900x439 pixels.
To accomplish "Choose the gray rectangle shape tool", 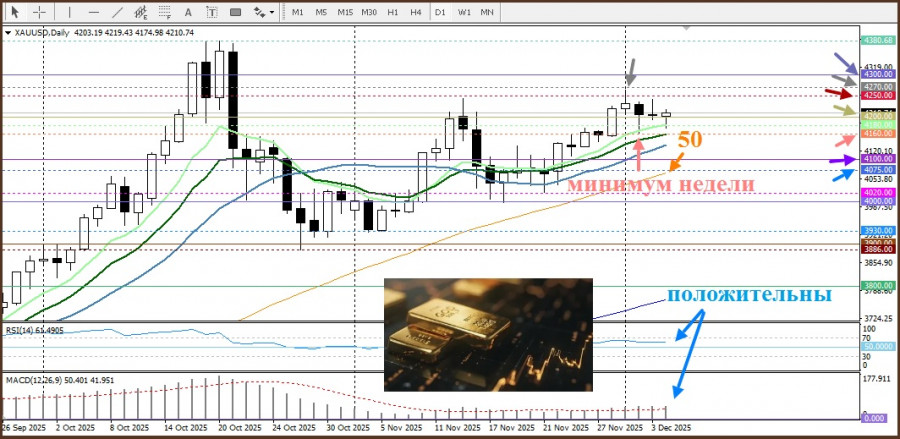I will pos(235,11).
